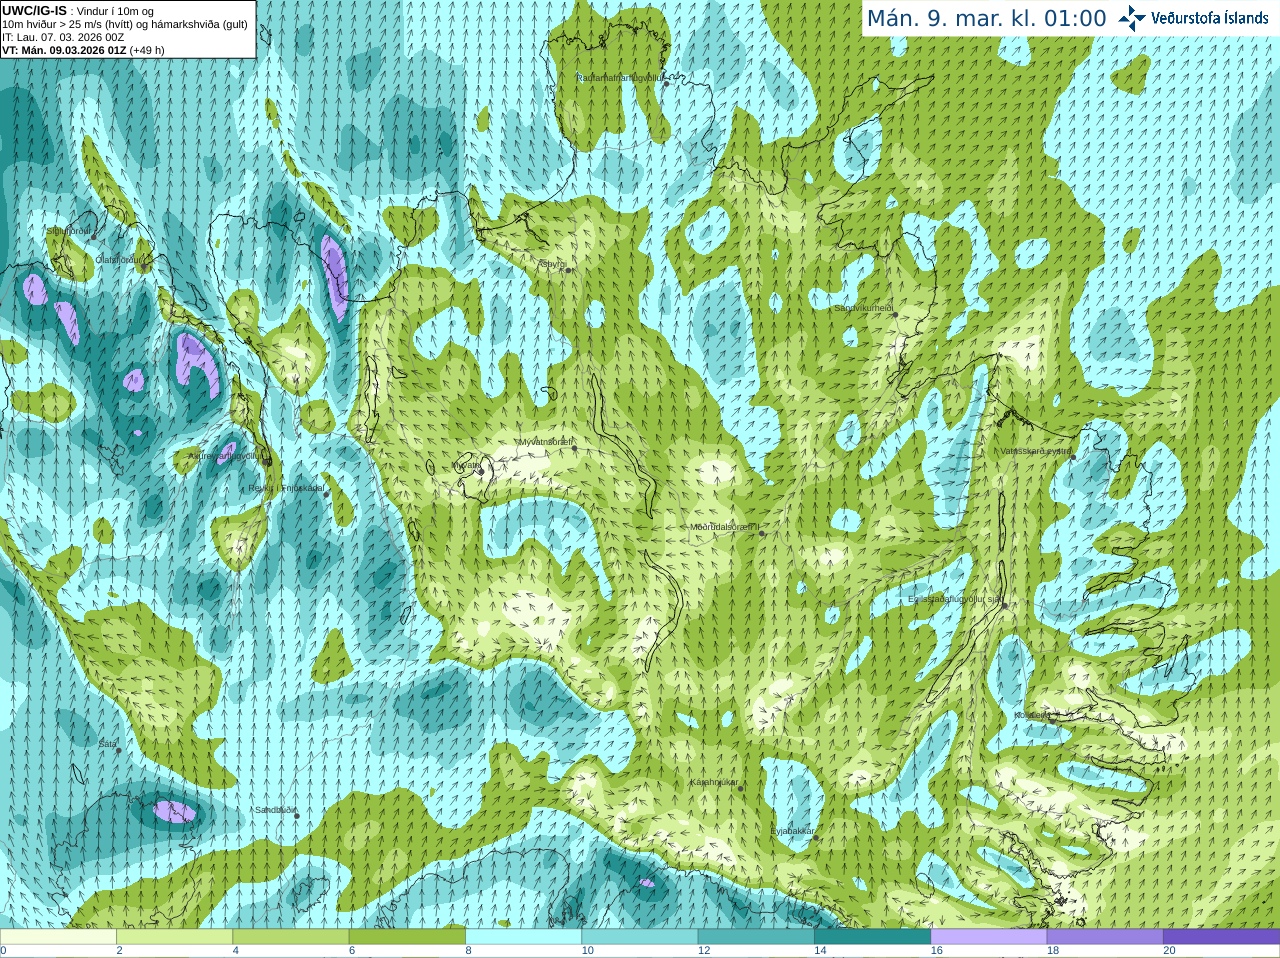Screen dimensions: 1280x958
Task: Select the Möðrudalsöræfi II station label
Action: [726, 527]
